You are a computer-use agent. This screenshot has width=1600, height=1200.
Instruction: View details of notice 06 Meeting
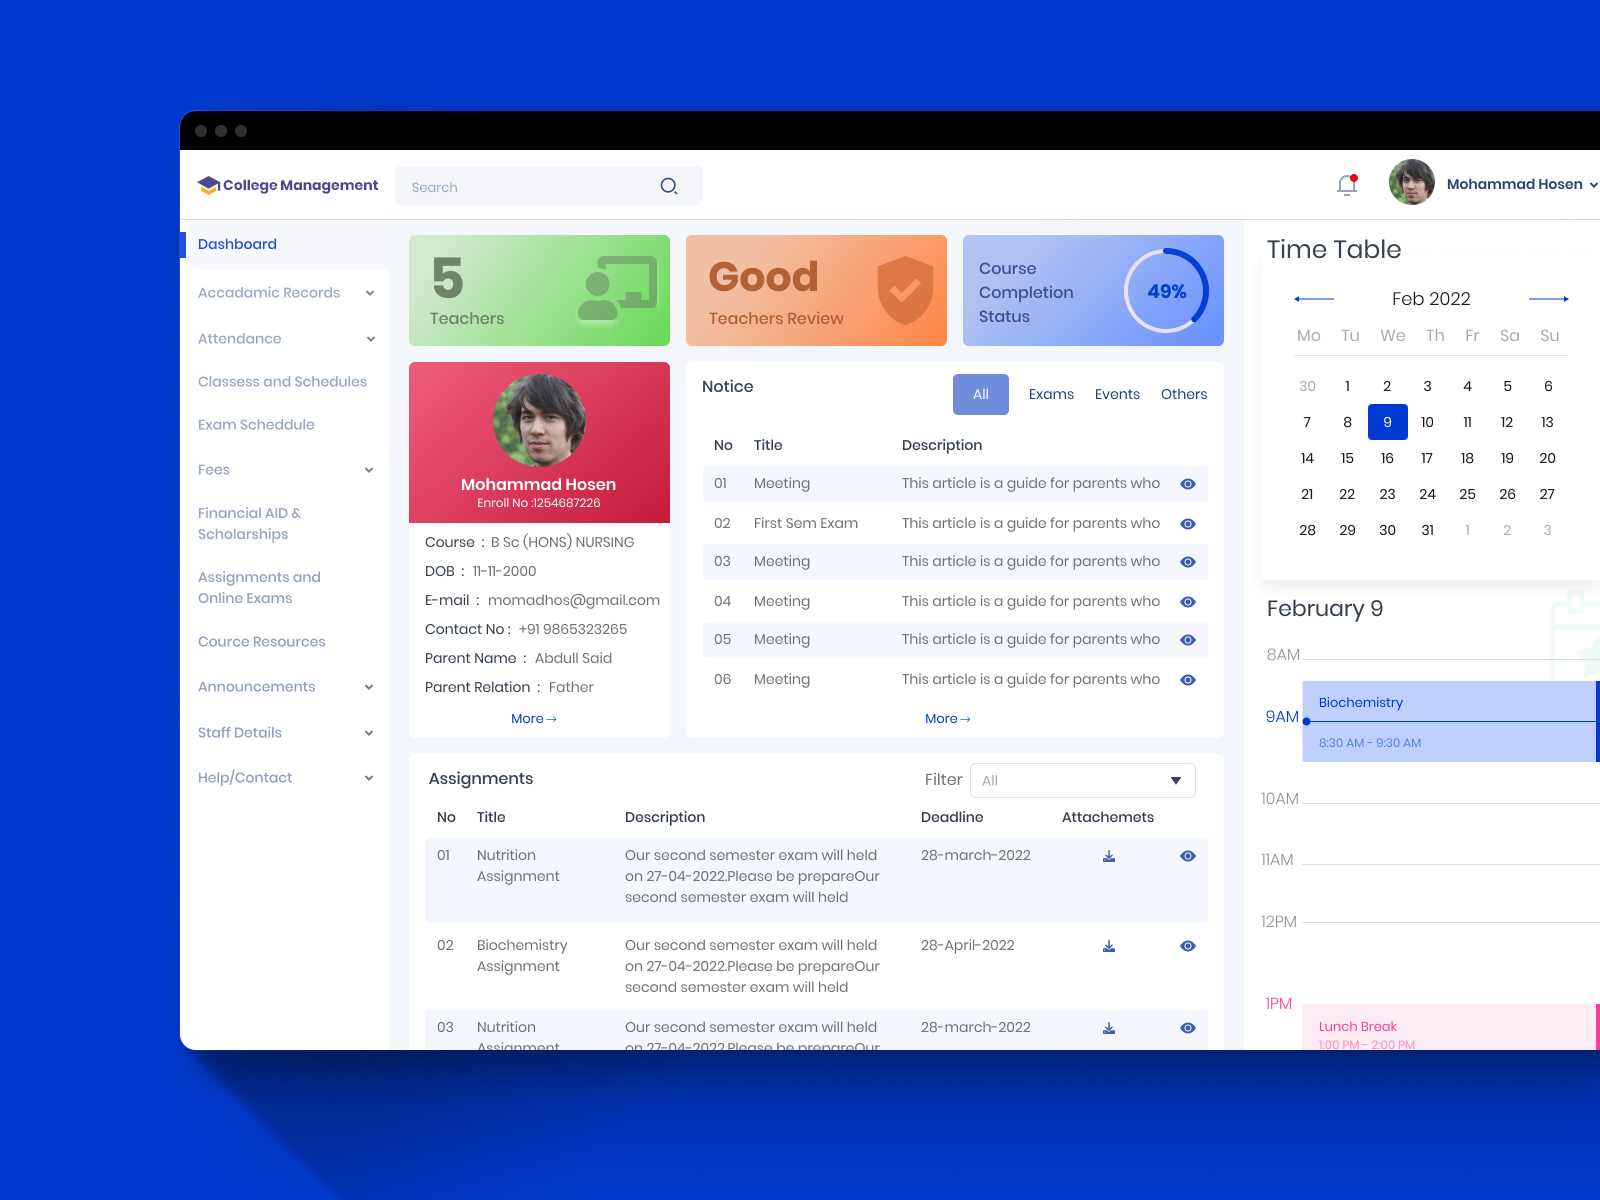point(1187,679)
